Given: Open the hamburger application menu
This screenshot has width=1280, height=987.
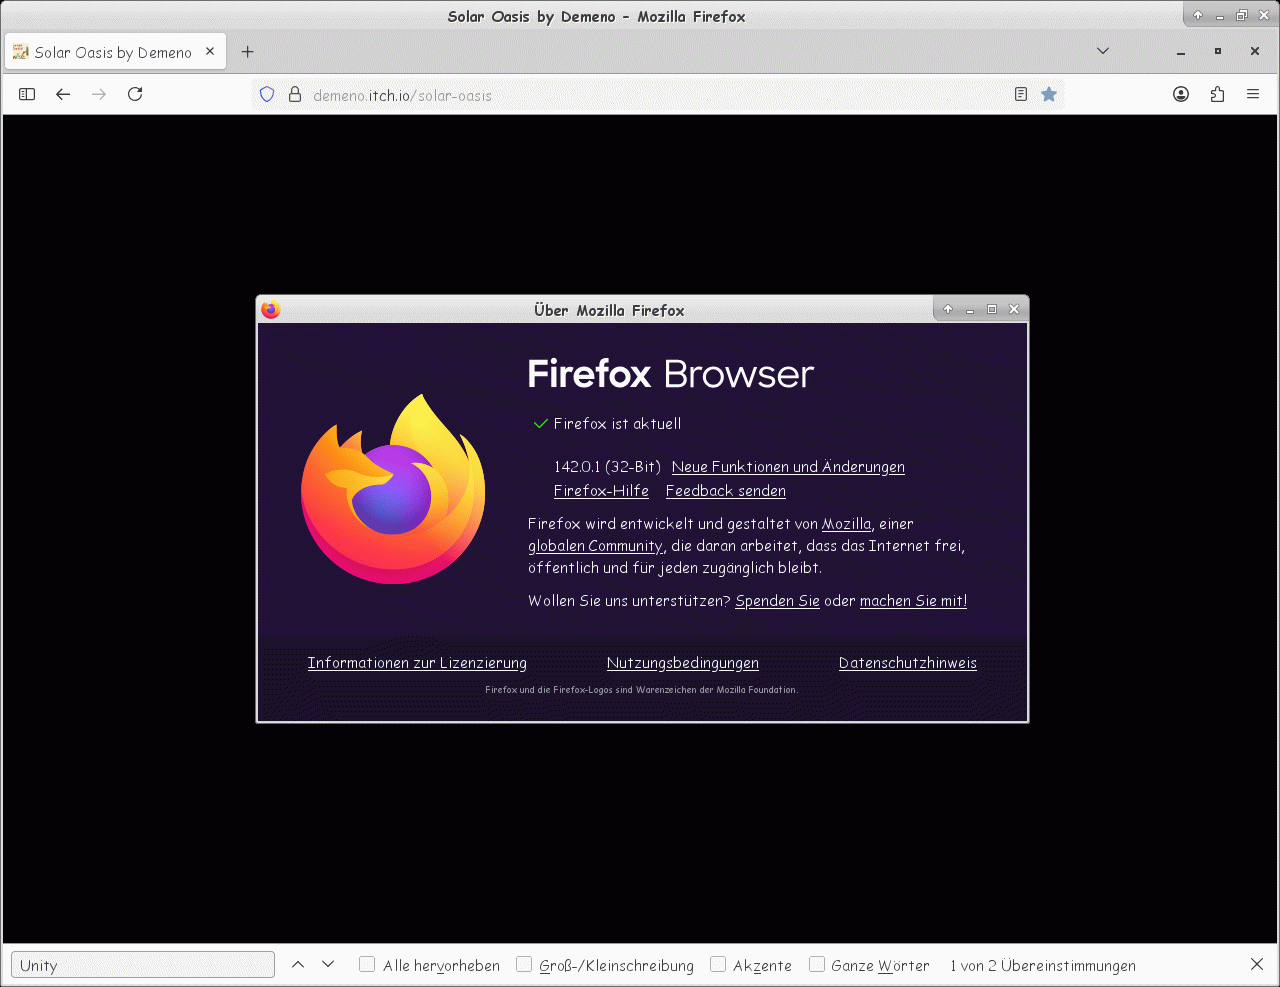Looking at the screenshot, I should (x=1253, y=94).
